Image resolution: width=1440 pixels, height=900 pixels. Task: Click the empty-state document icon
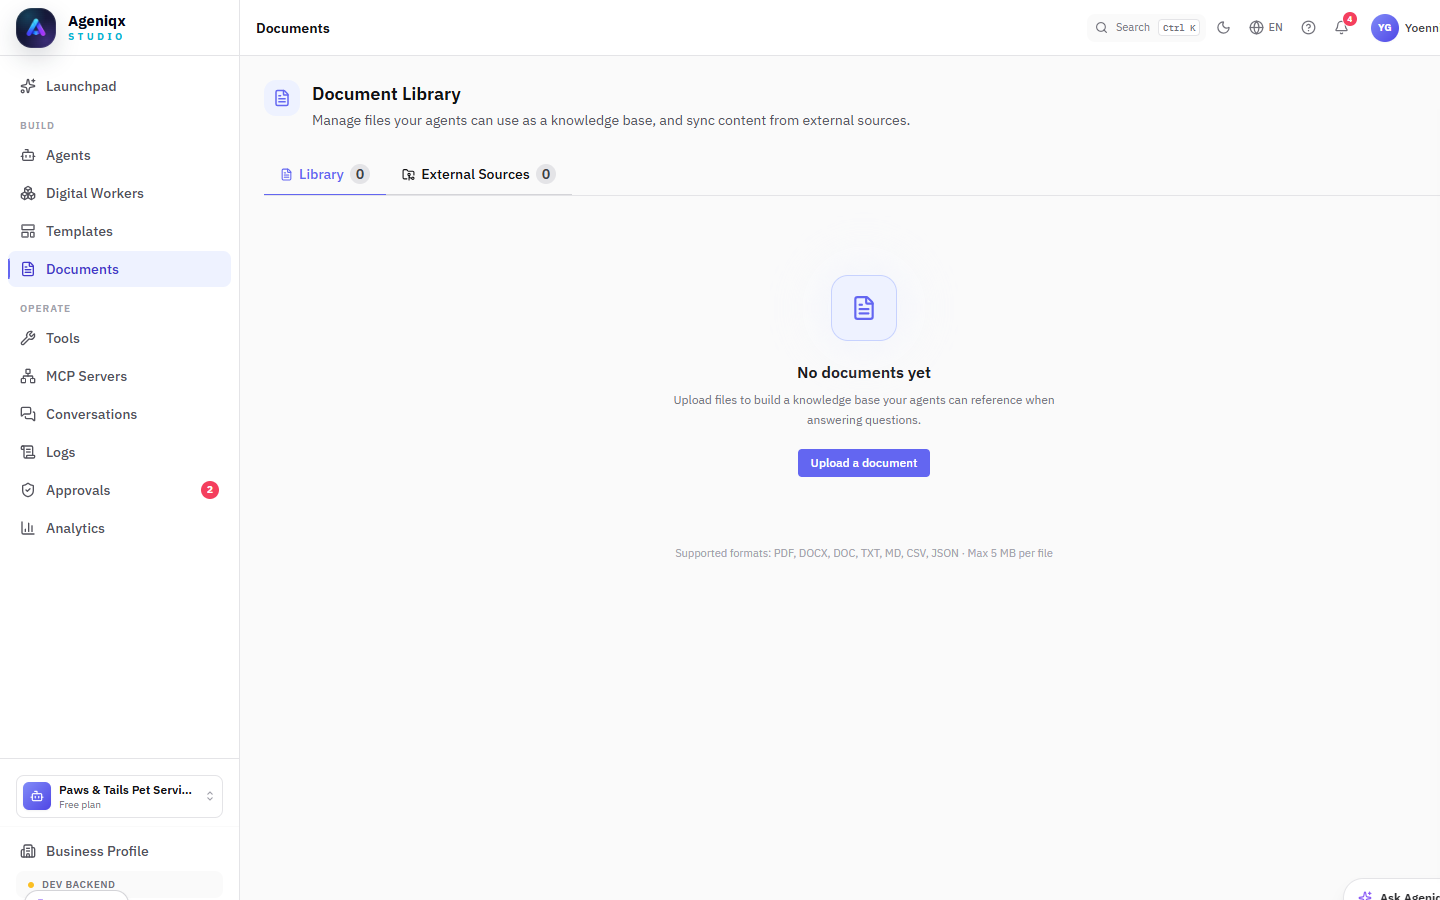click(x=864, y=308)
